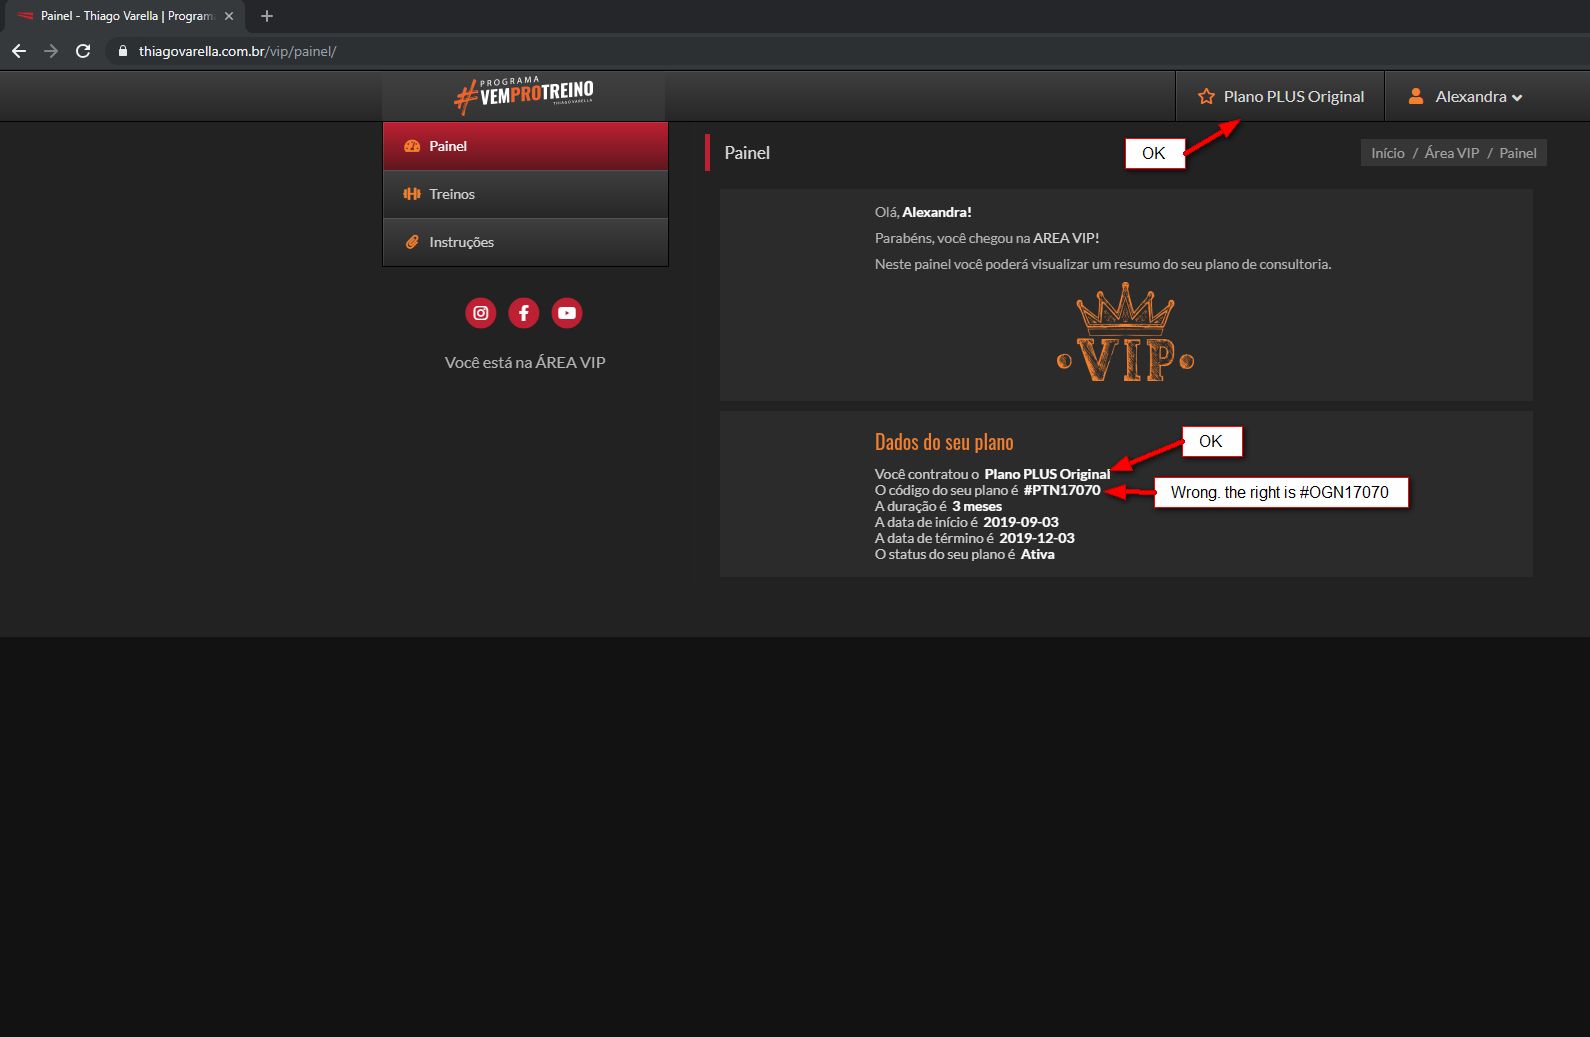This screenshot has height=1037, width=1590.
Task: Click the Treinos dumbbell icon
Action: 412,194
